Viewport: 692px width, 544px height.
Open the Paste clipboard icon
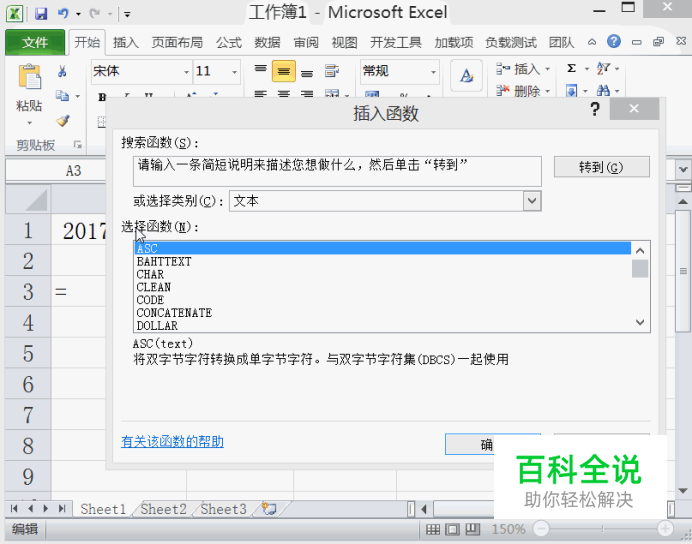pyautogui.click(x=29, y=77)
